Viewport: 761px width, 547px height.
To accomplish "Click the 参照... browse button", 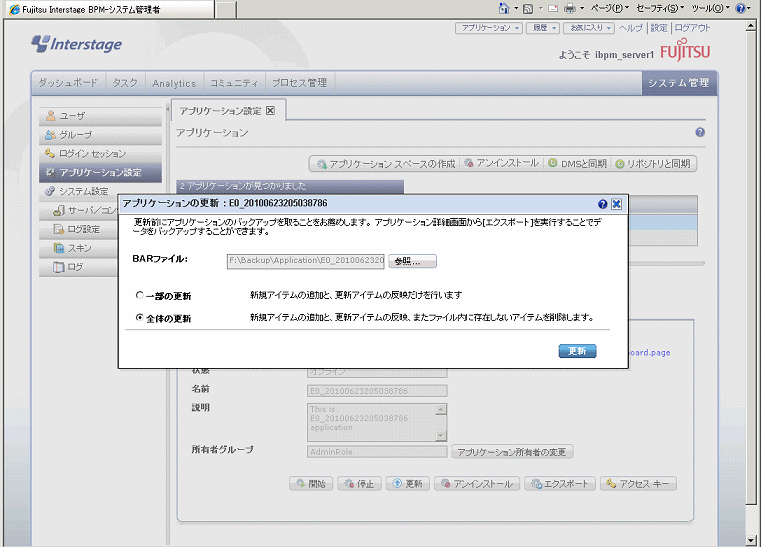I will coord(412,261).
